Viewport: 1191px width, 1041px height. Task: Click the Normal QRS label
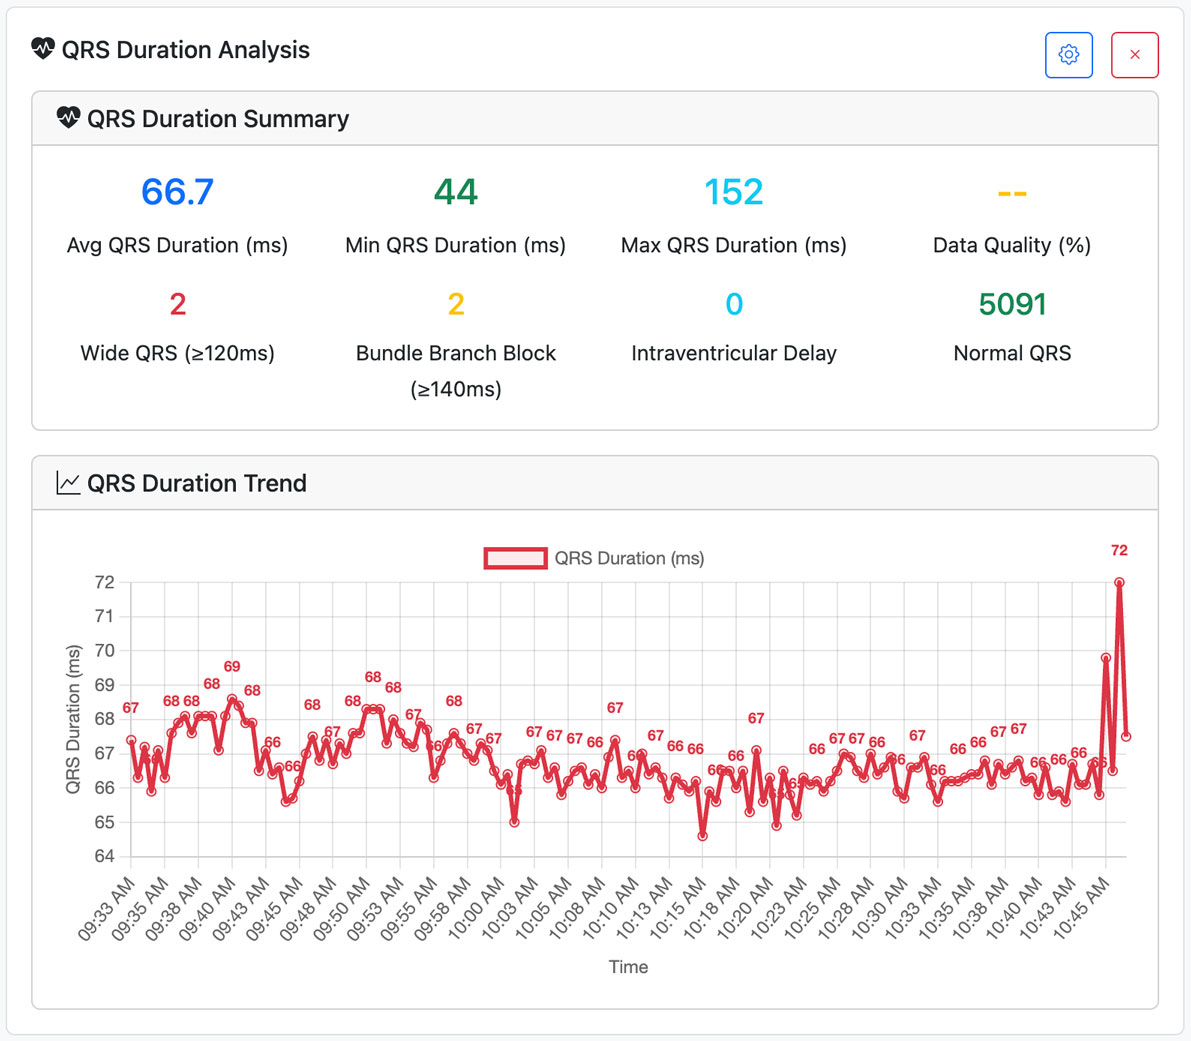pos(1013,353)
